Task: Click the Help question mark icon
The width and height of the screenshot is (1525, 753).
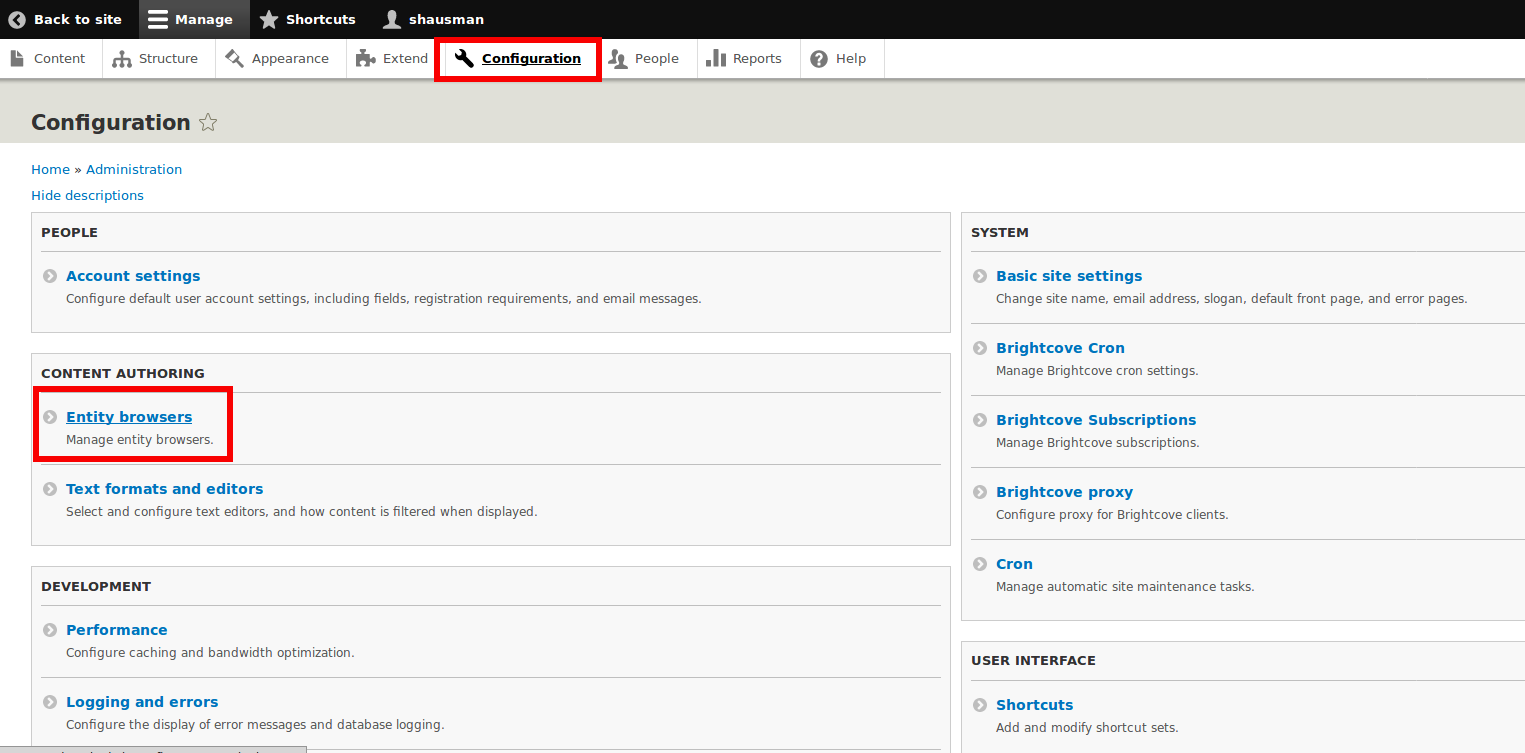Action: point(819,59)
